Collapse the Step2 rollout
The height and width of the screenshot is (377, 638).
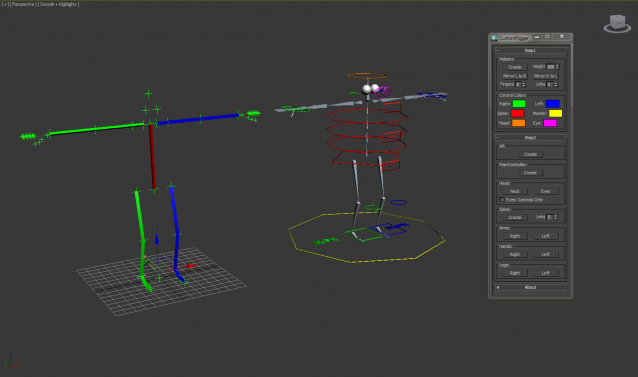pyautogui.click(x=530, y=137)
